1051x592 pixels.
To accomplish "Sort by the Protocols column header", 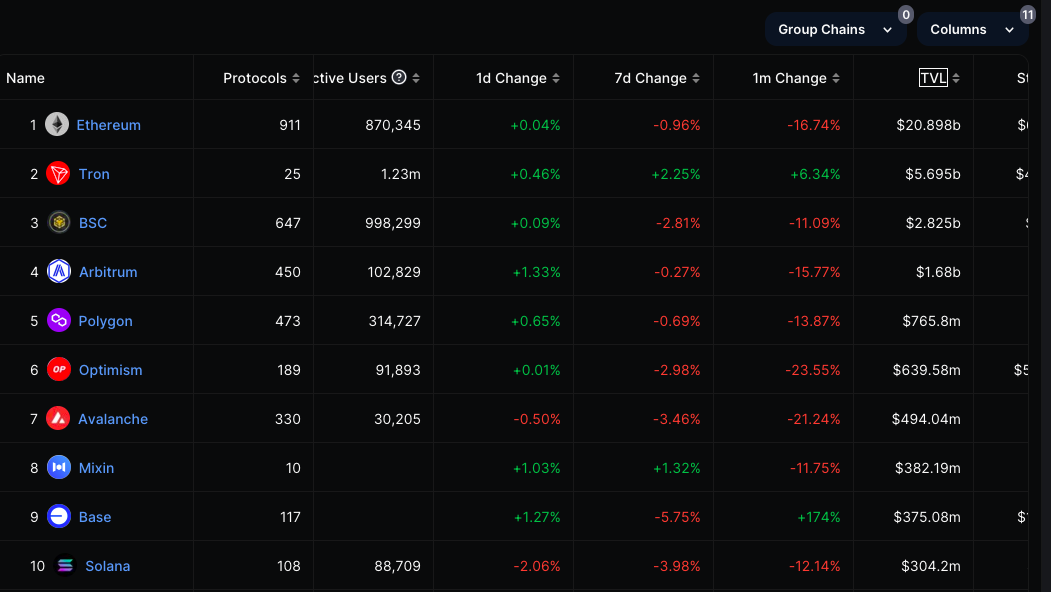I will pos(260,78).
